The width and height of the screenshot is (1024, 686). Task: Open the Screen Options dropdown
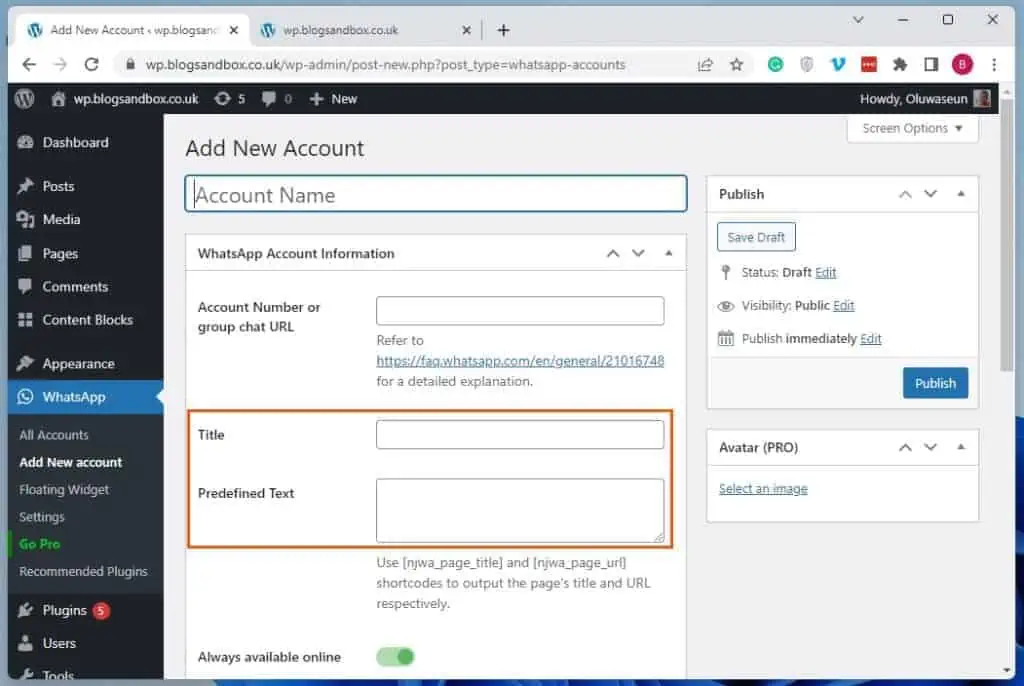click(x=910, y=128)
